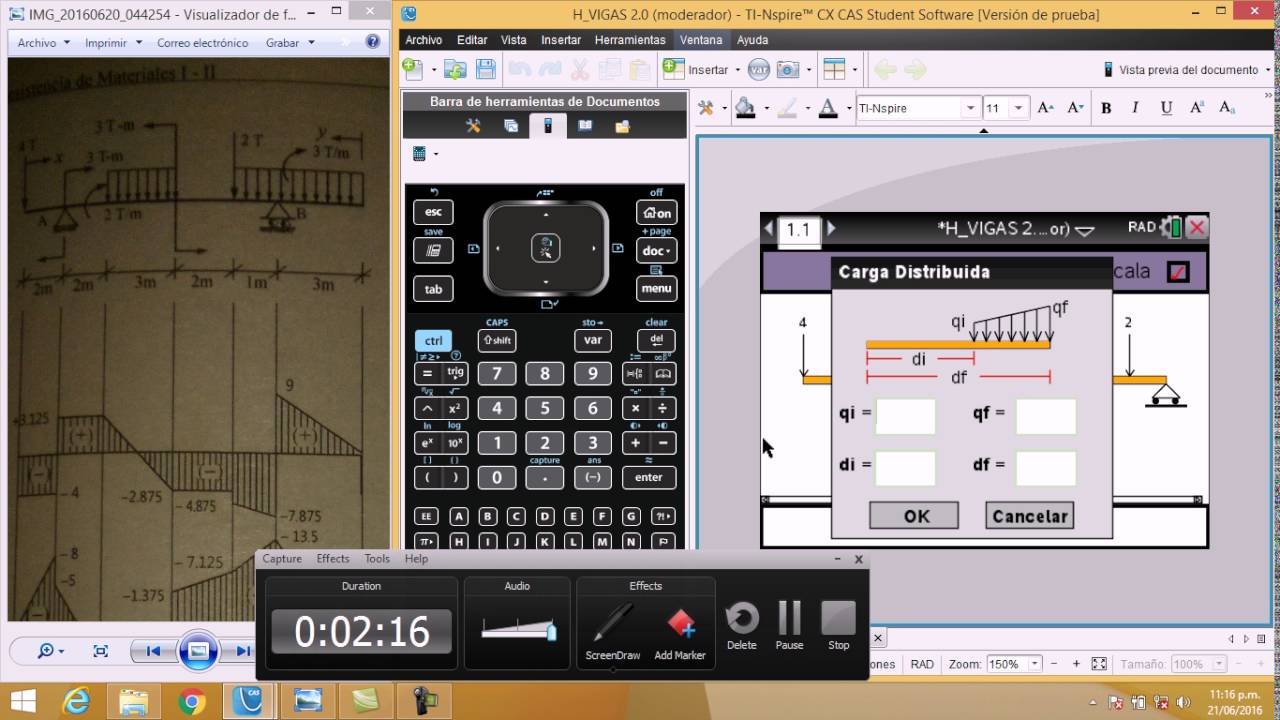Open the Editar menu
The height and width of the screenshot is (720, 1280).
[472, 40]
